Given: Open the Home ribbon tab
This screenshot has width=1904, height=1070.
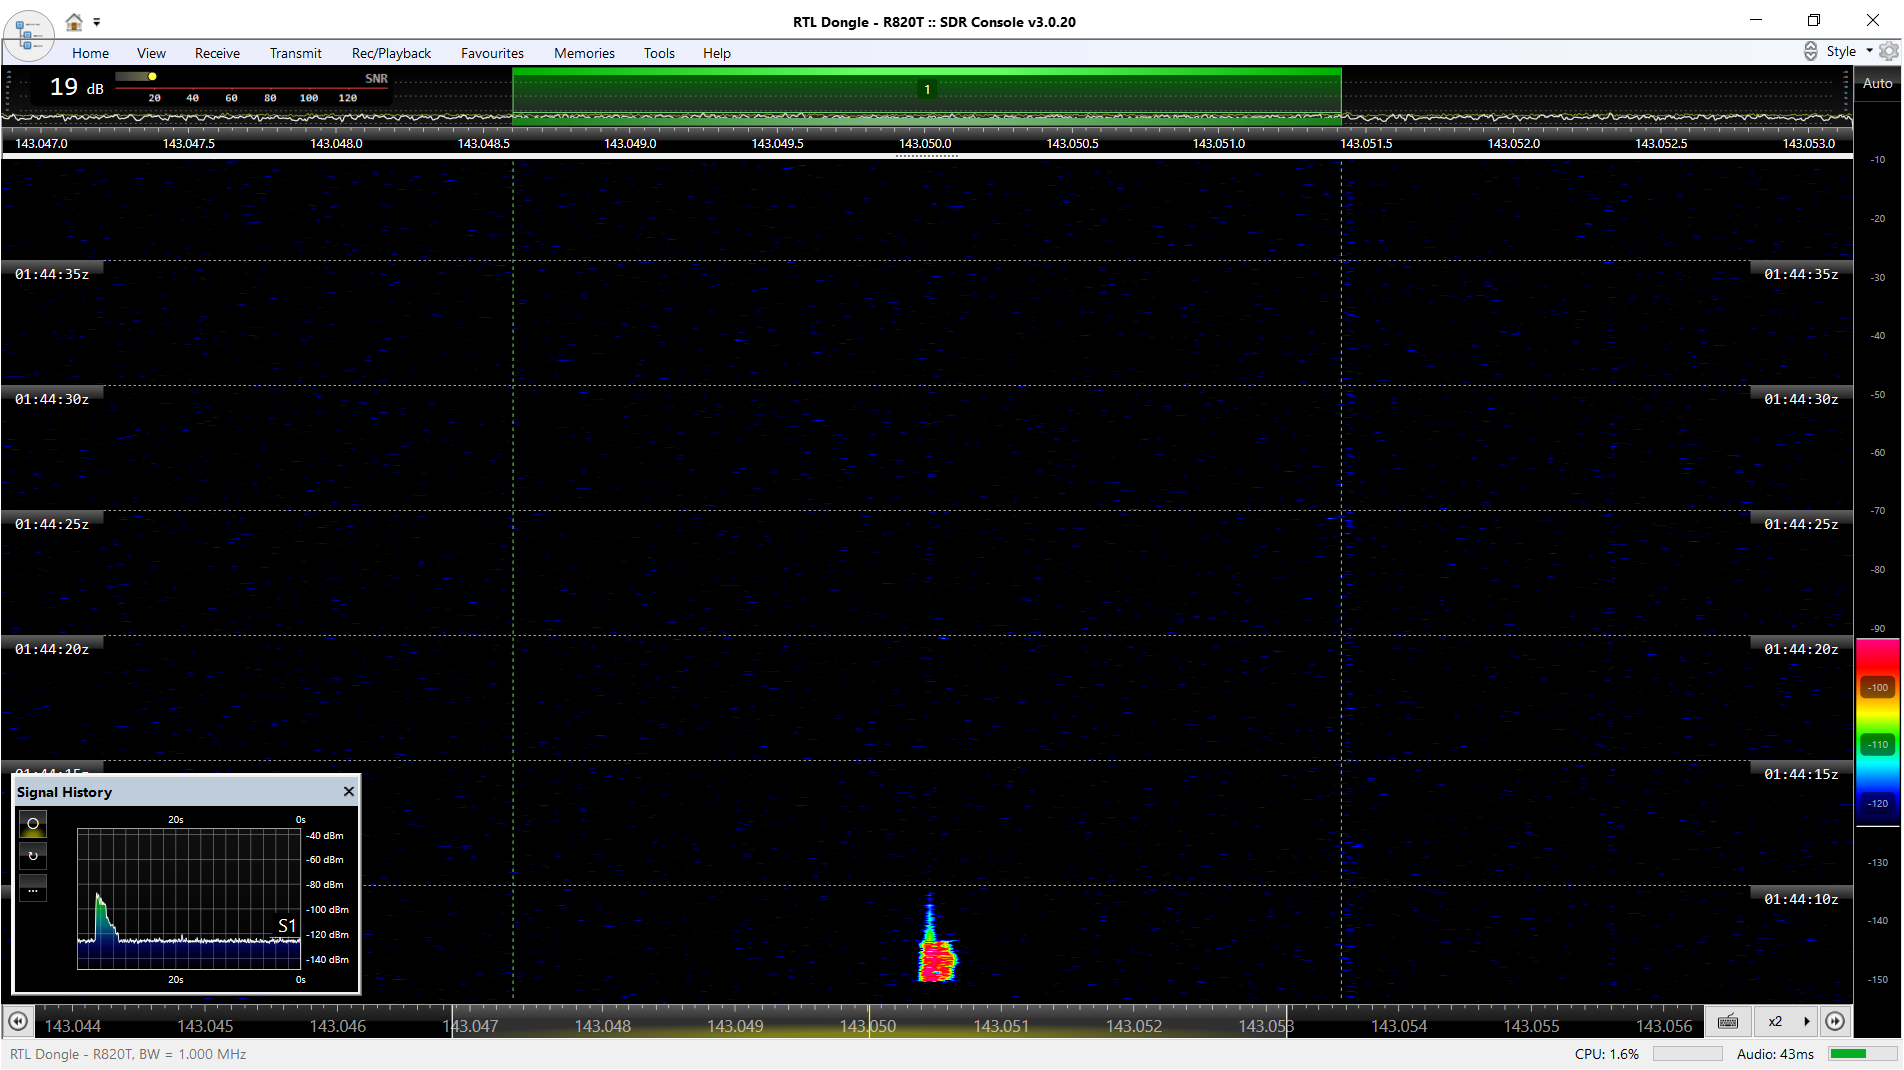Looking at the screenshot, I should coord(90,53).
